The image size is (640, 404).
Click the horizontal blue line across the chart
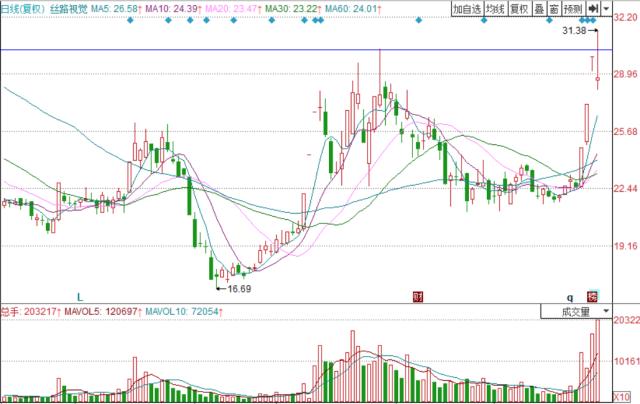tap(306, 50)
